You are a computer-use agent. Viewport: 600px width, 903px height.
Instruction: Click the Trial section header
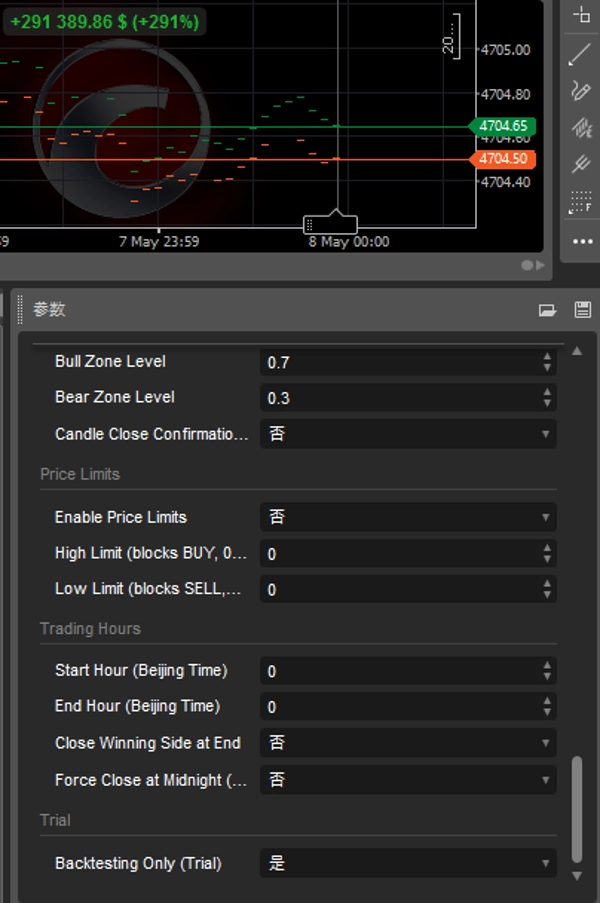[55, 820]
